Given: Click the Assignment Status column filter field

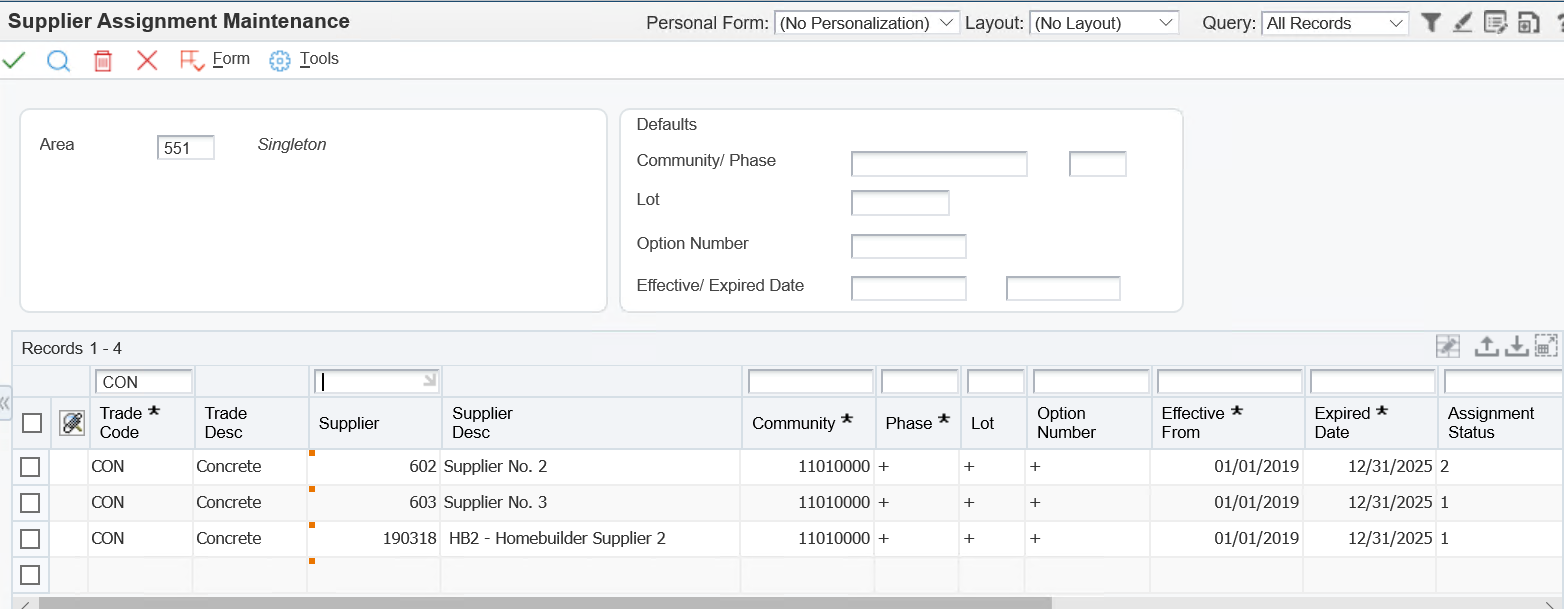Looking at the screenshot, I should pyautogui.click(x=1503, y=382).
